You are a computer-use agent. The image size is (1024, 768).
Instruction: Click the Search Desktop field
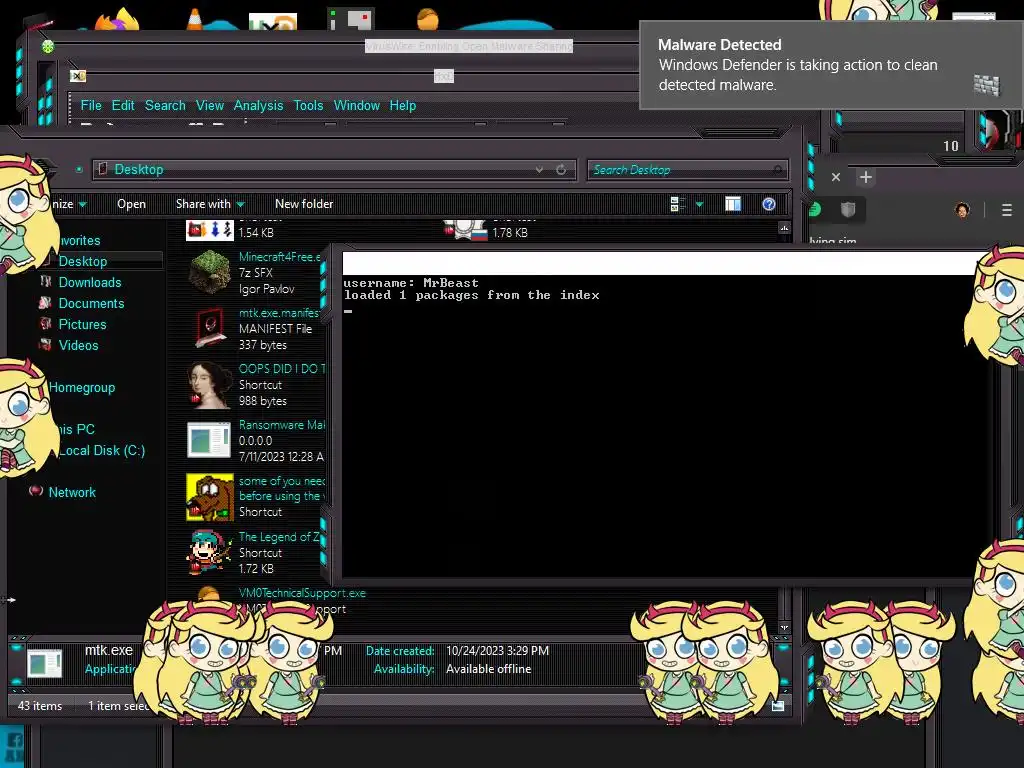click(687, 170)
